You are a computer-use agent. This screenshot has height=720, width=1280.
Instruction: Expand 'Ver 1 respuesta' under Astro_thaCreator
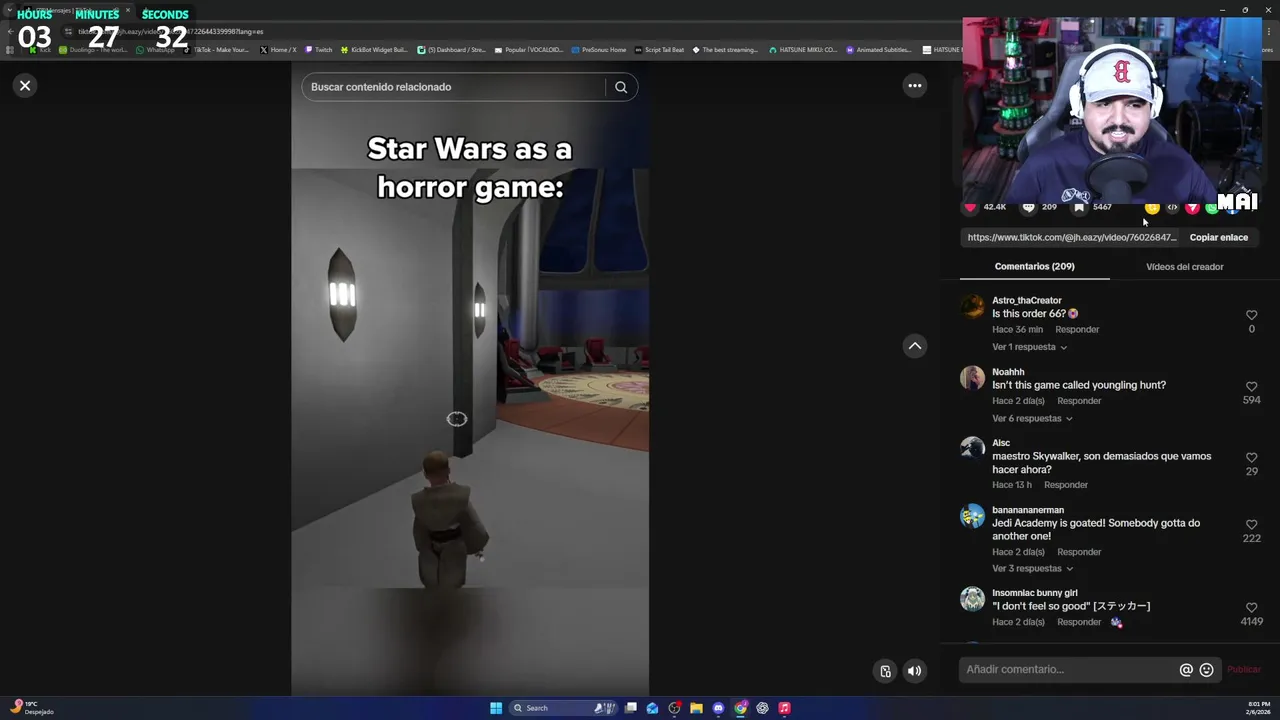tap(1029, 347)
